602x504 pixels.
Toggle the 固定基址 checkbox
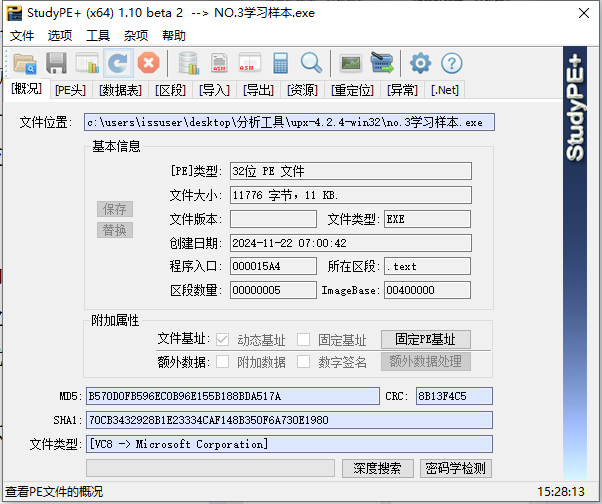(303, 340)
